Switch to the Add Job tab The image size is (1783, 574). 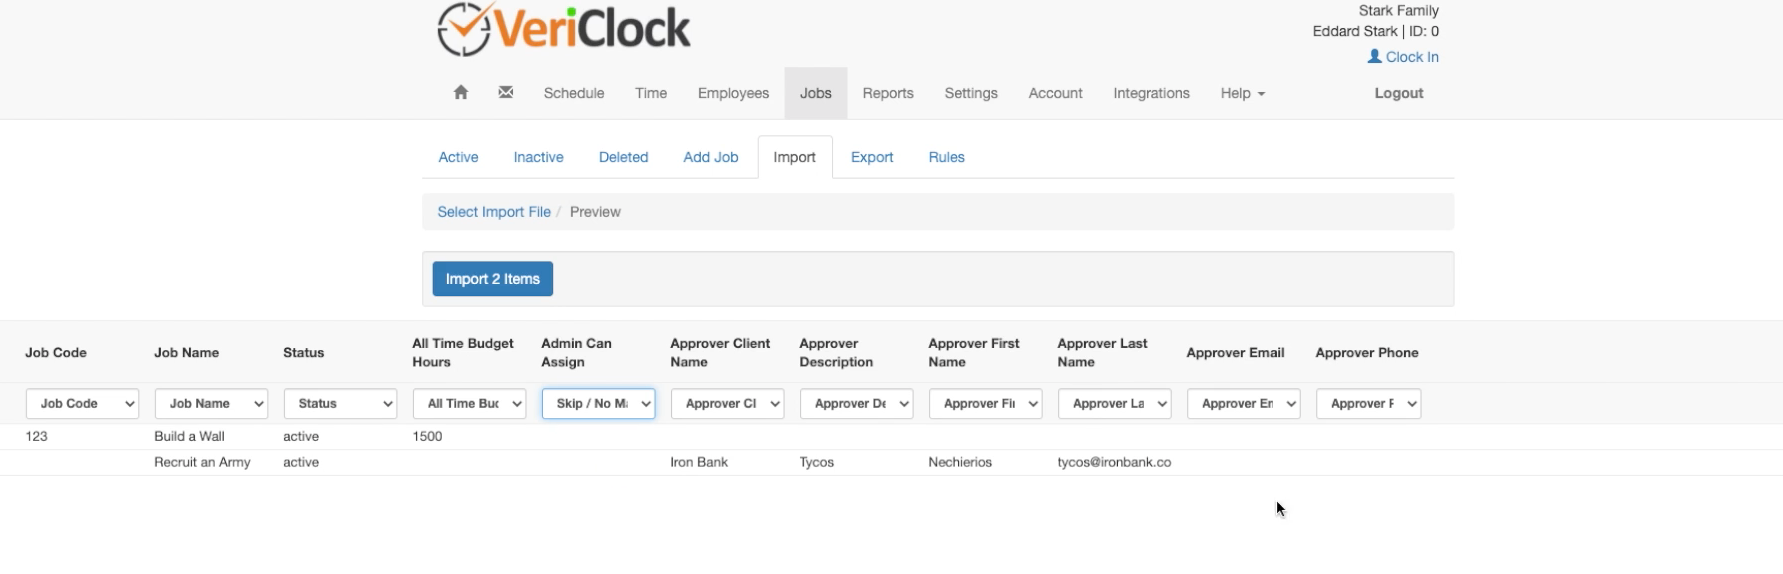point(710,157)
